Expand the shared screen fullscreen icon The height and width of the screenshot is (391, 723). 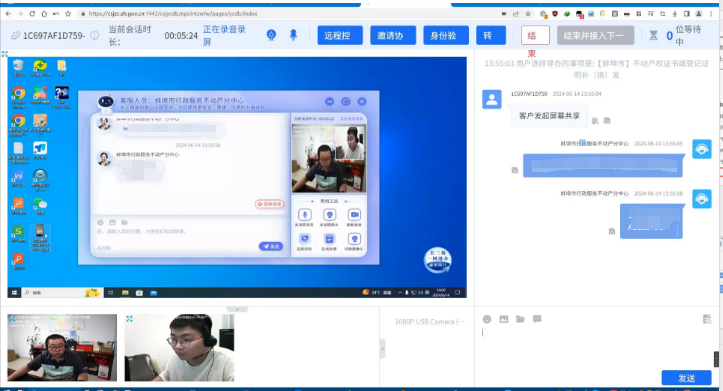pos(5,54)
